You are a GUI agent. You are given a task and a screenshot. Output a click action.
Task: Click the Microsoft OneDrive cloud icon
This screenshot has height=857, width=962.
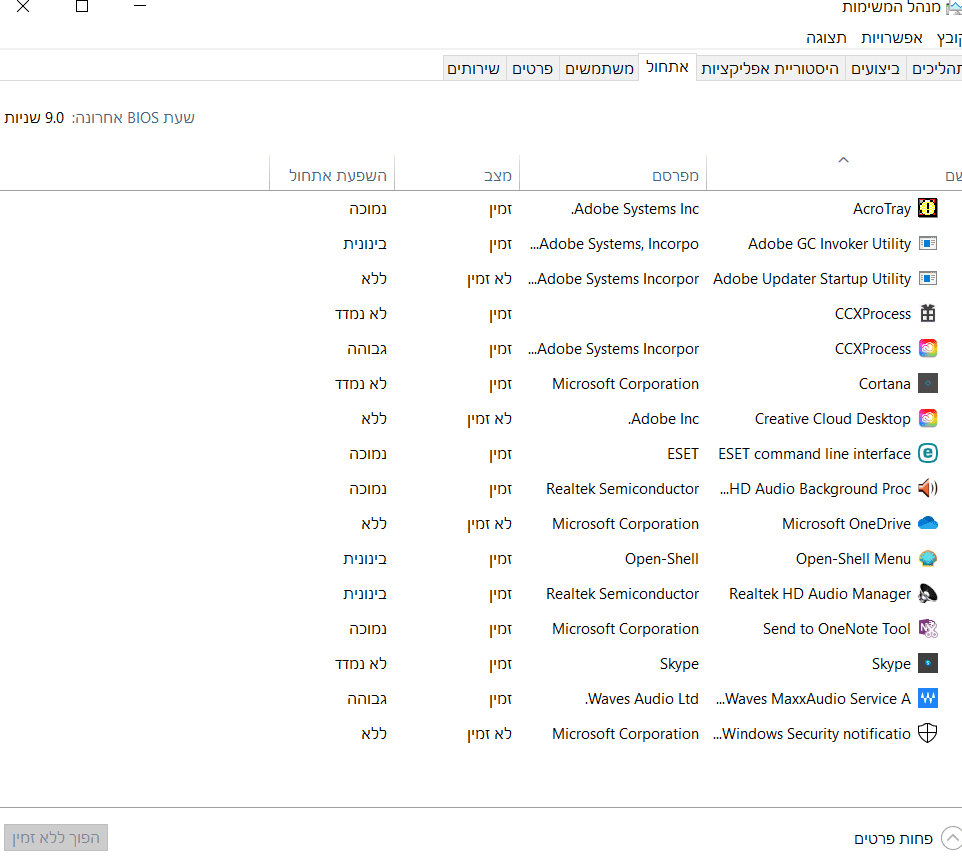[x=927, y=523]
